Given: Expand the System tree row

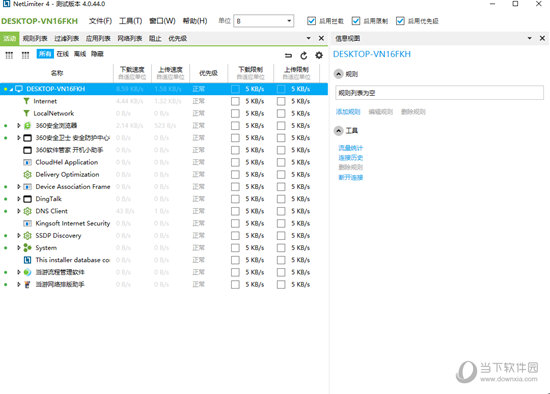Looking at the screenshot, I should (x=19, y=248).
